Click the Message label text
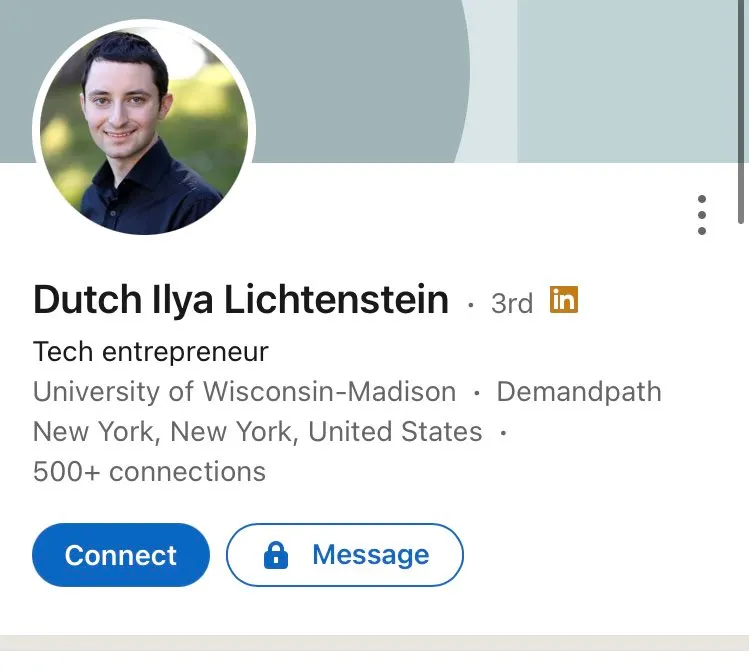Image resolution: width=749 pixels, height=671 pixels. [x=370, y=555]
